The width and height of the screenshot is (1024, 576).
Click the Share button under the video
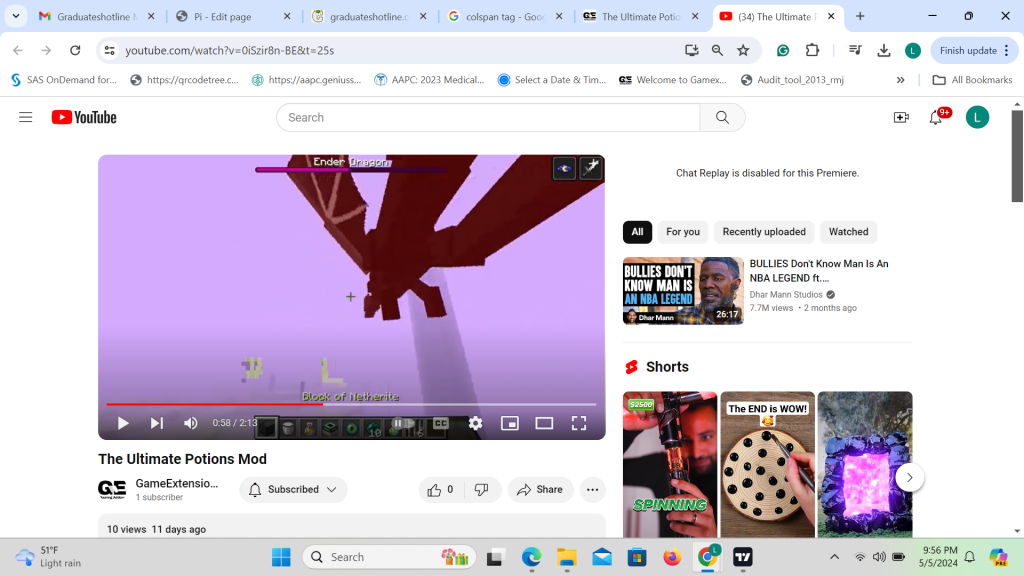(x=539, y=490)
